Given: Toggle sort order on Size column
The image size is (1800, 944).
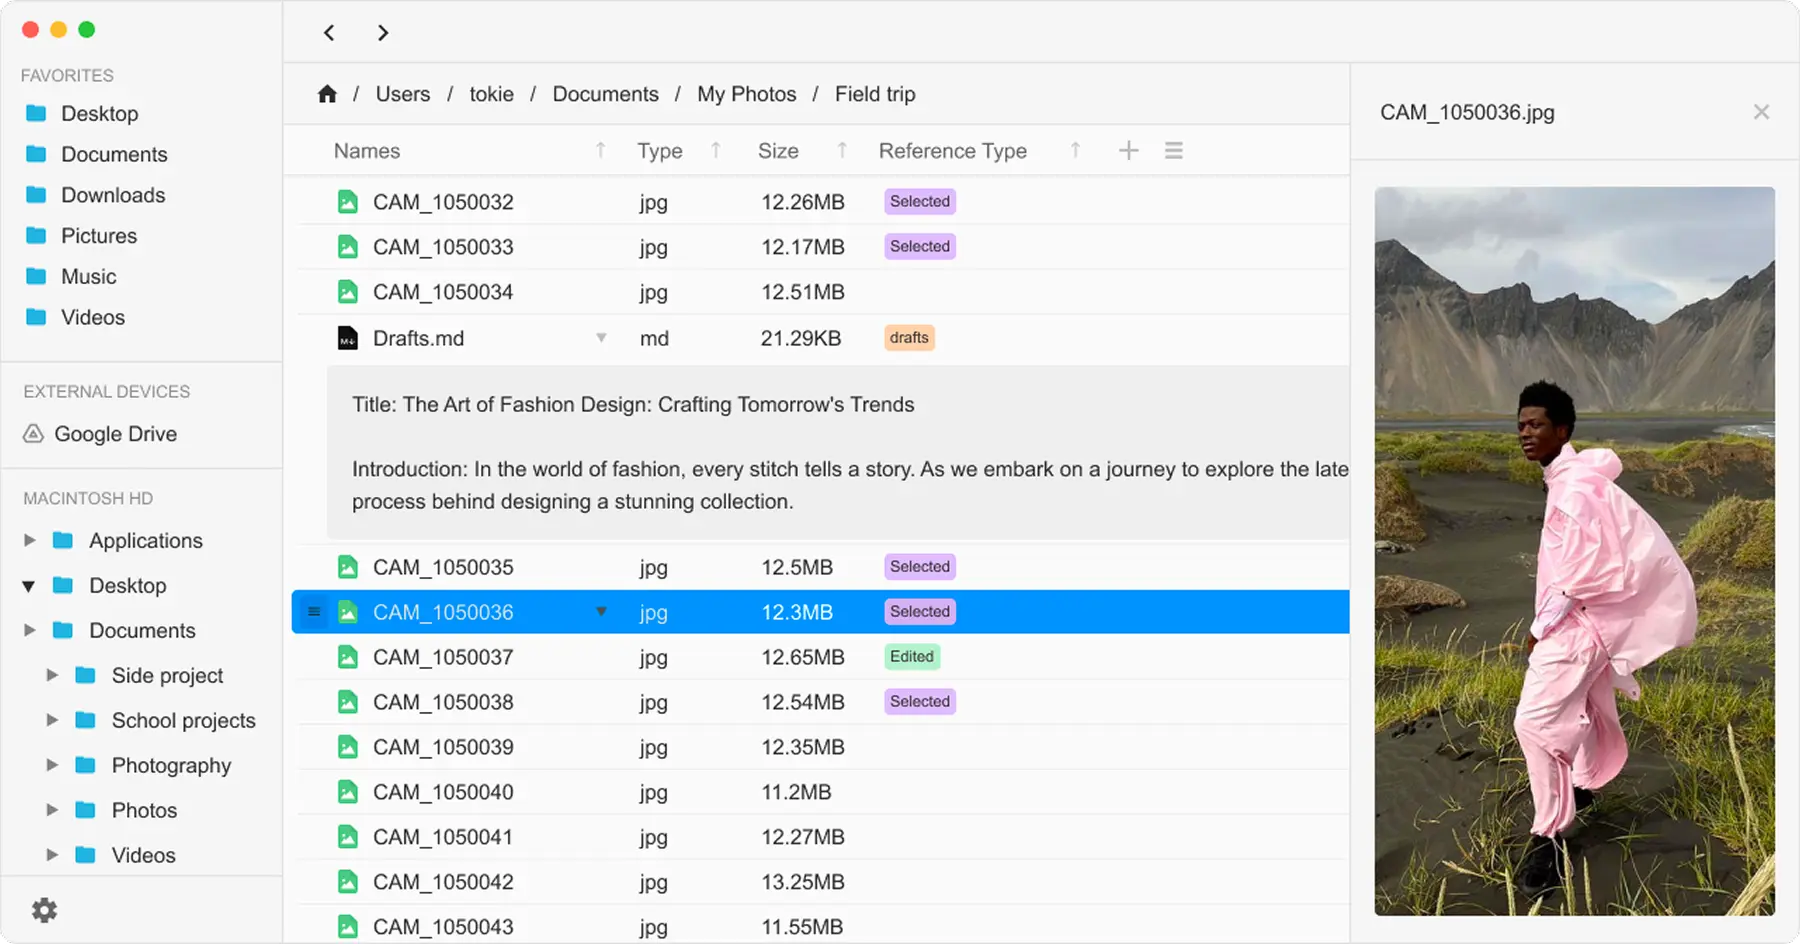Looking at the screenshot, I should (x=842, y=151).
